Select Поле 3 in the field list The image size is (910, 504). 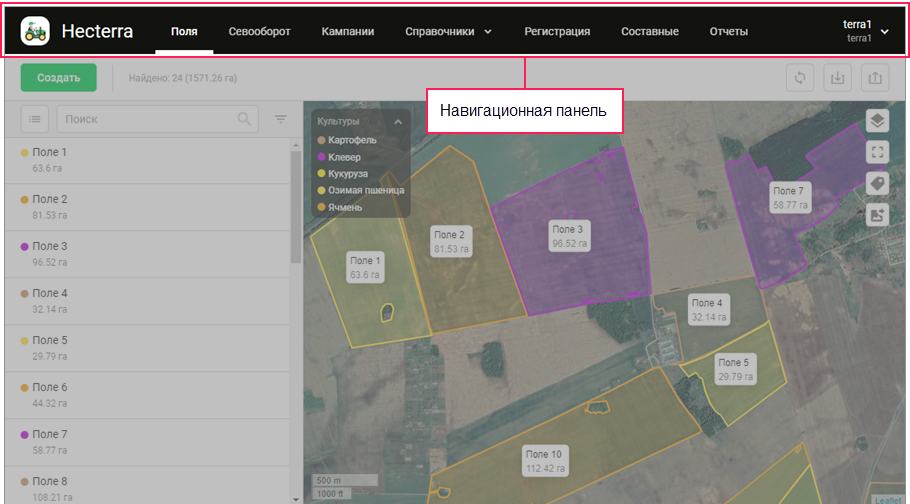tap(50, 246)
